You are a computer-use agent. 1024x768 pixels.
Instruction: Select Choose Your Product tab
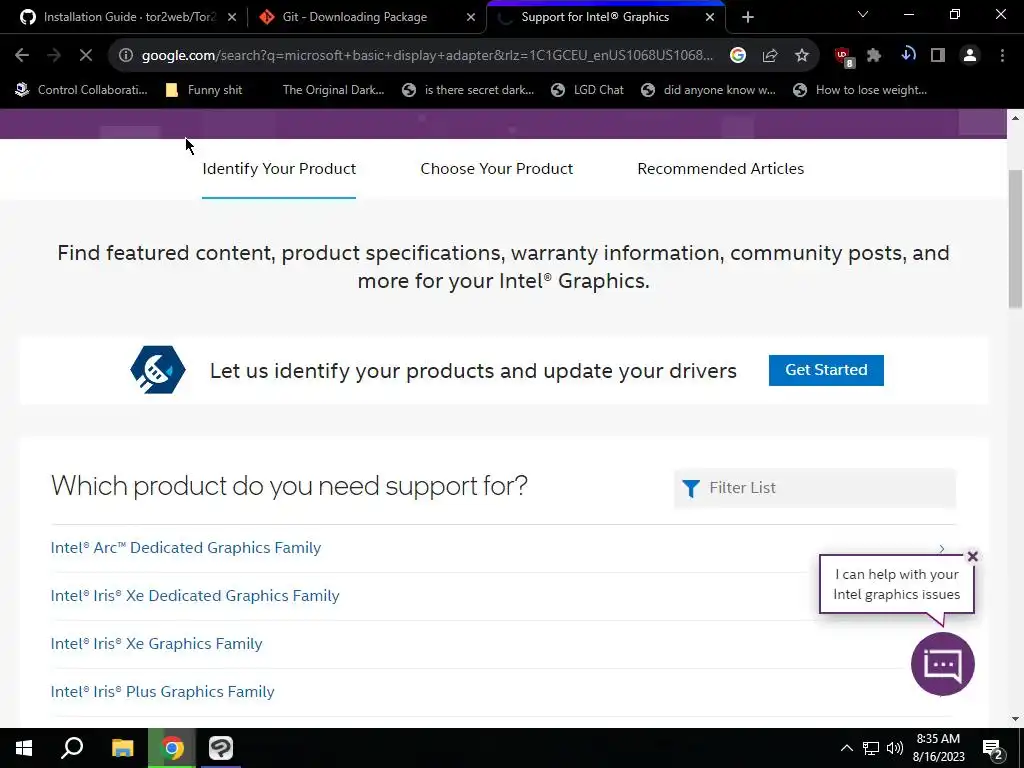[496, 169]
